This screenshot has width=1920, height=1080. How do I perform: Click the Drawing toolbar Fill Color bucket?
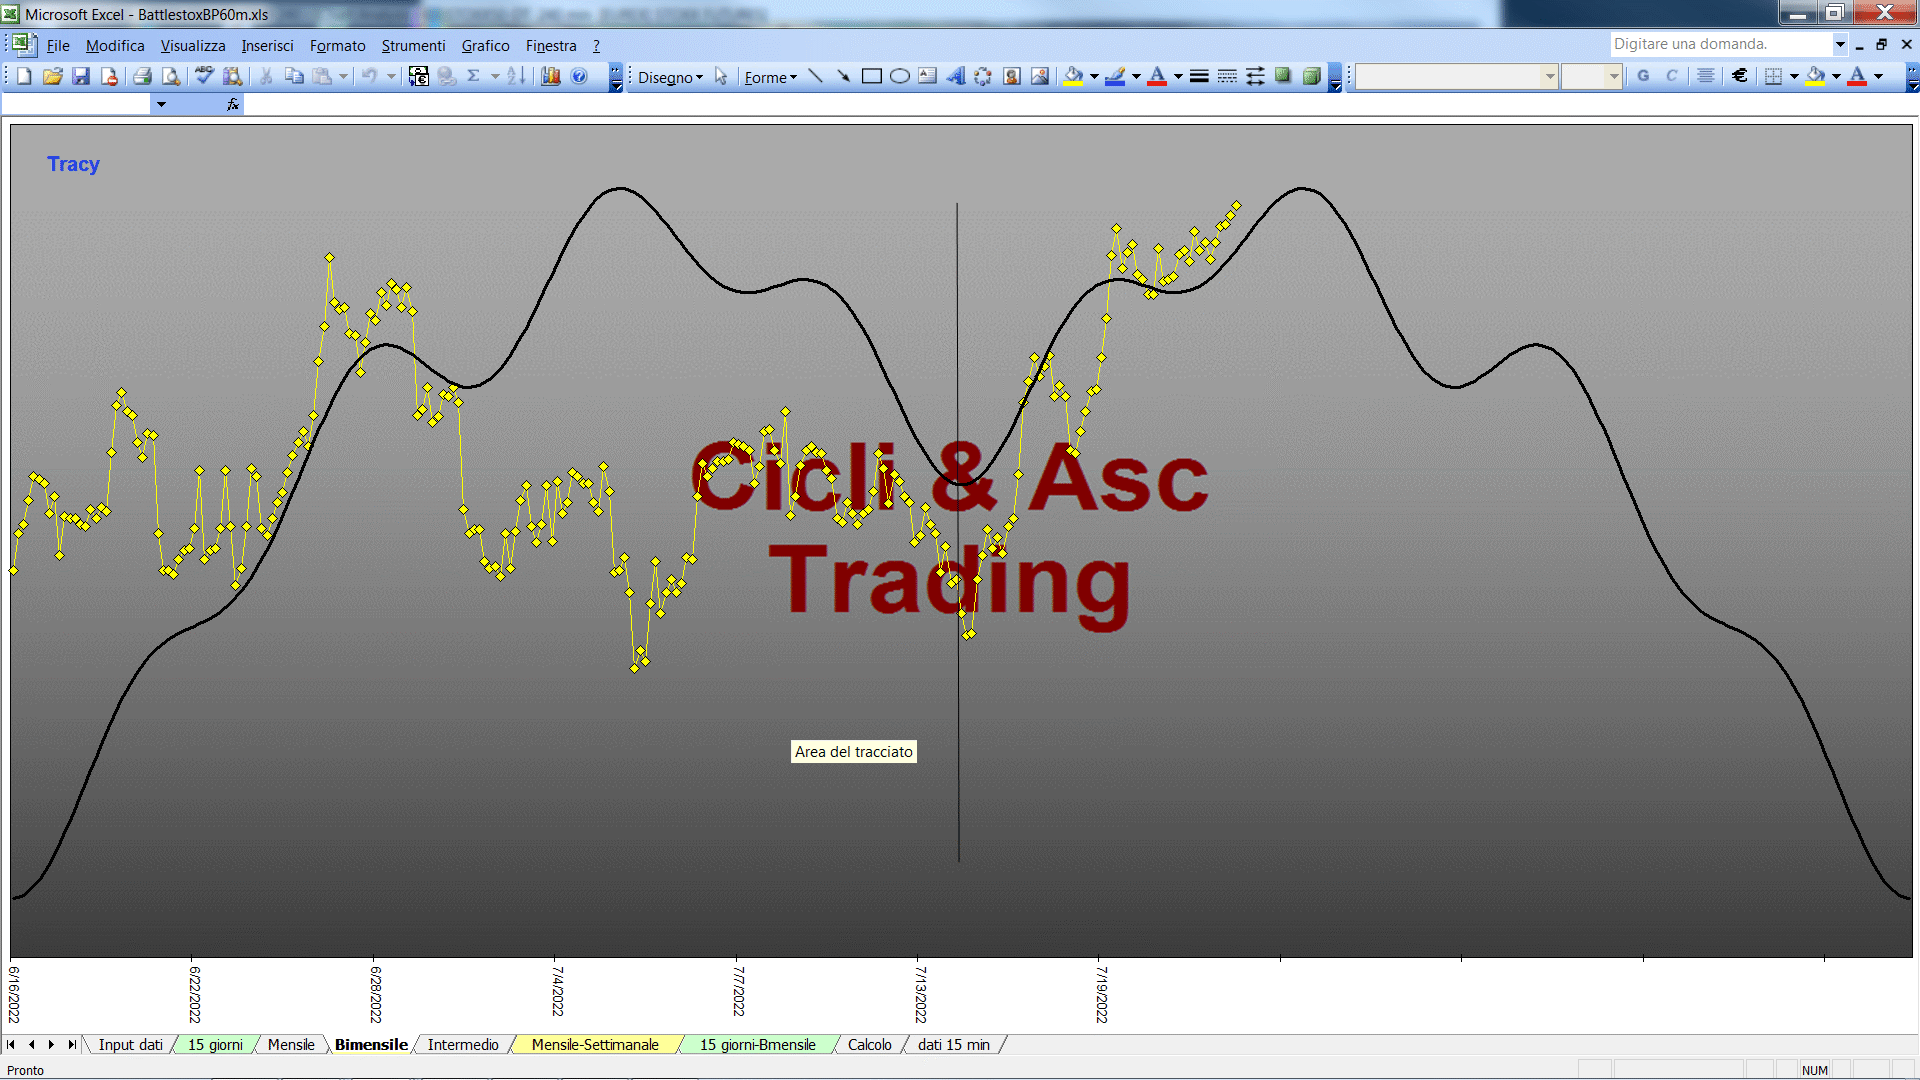point(1073,76)
